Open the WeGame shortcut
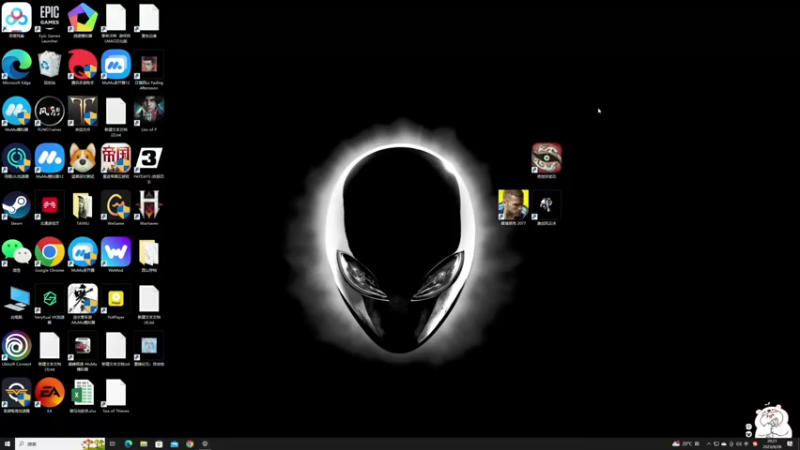800x450 pixels. pos(116,208)
